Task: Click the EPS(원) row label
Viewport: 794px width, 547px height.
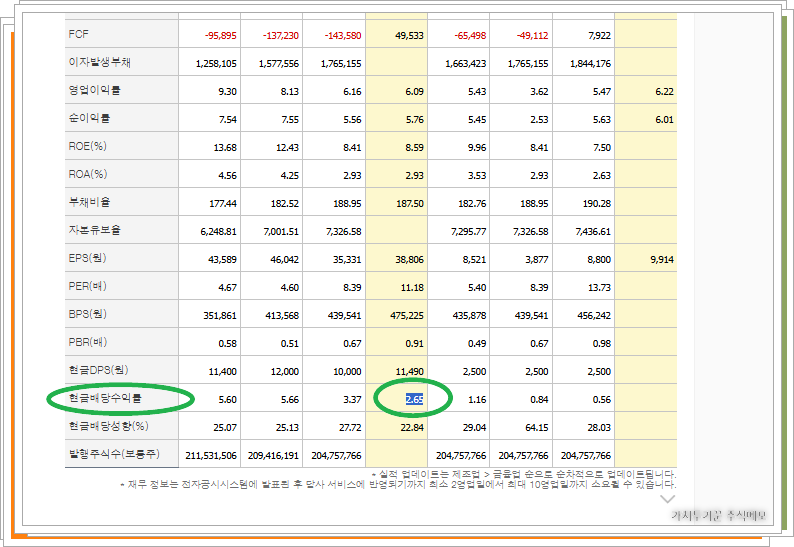Action: pos(88,258)
